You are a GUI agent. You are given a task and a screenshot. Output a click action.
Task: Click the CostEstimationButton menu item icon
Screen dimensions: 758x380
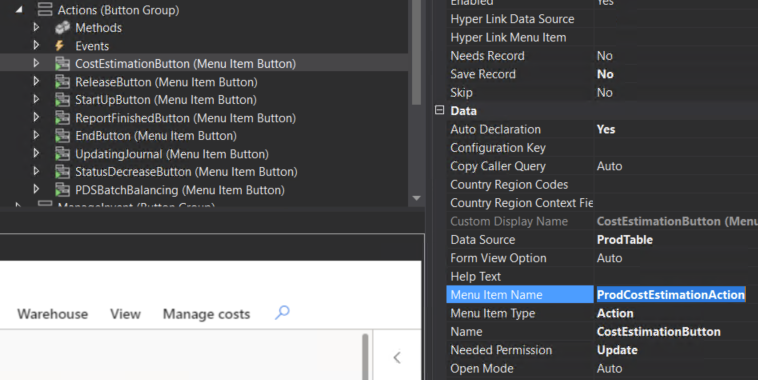62,64
